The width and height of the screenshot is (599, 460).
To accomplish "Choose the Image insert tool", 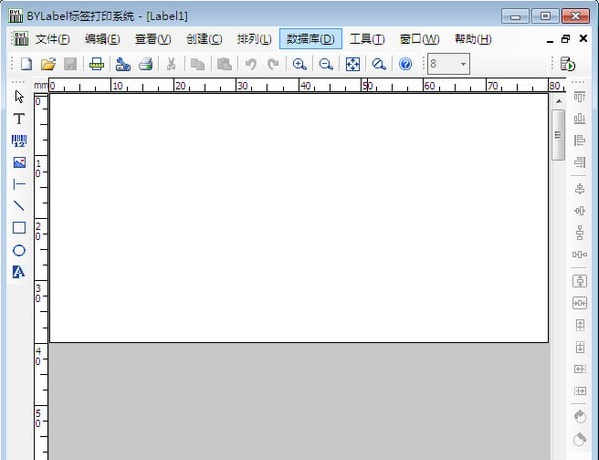I will [x=19, y=162].
